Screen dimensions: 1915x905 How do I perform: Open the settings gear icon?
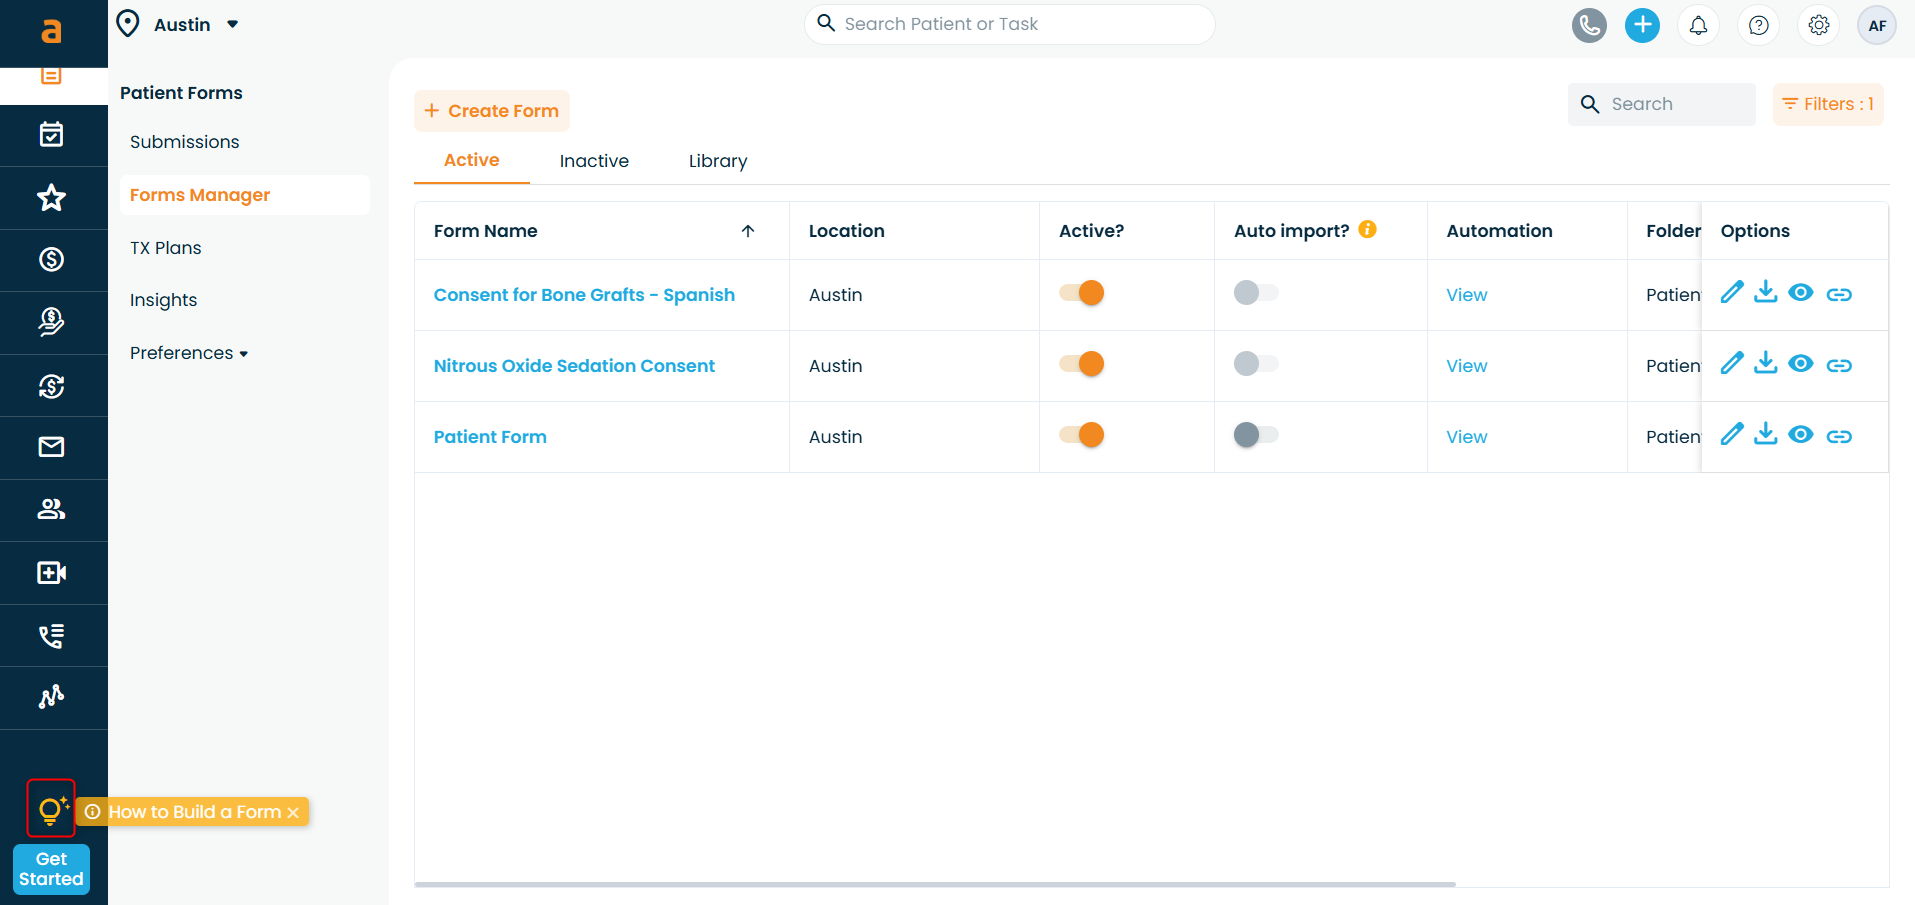[1818, 25]
